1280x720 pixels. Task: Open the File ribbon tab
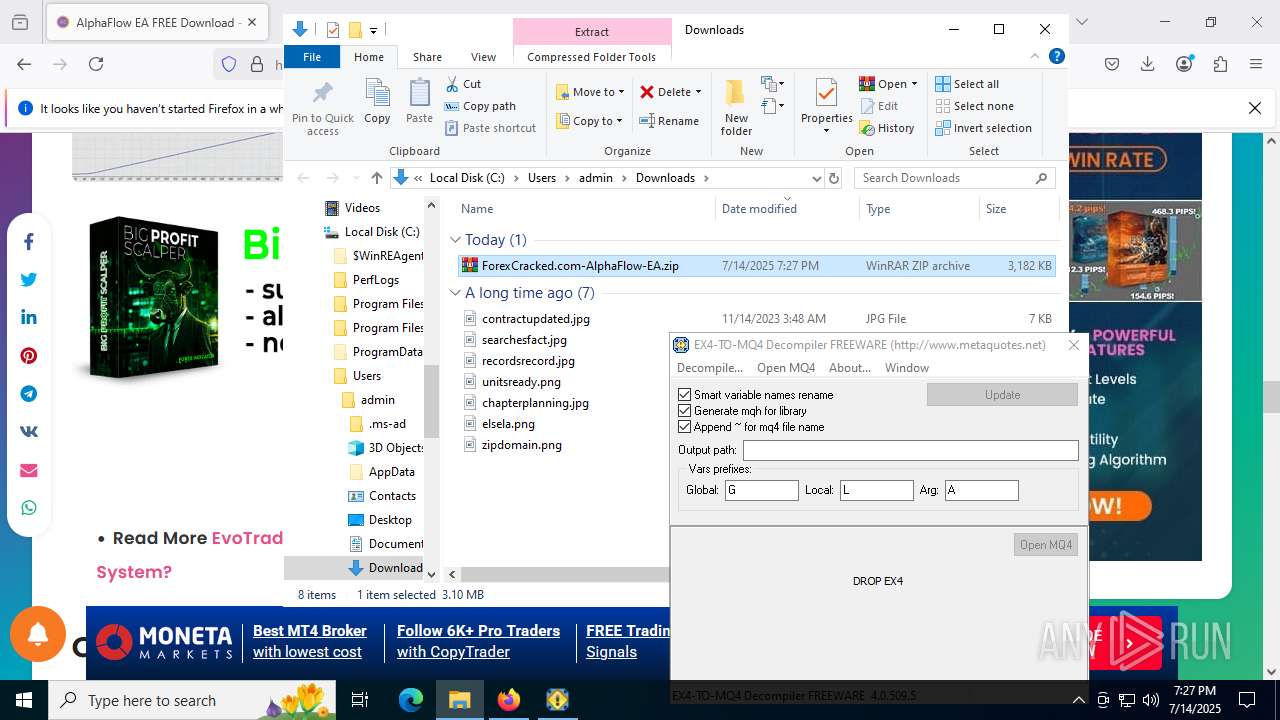(312, 57)
